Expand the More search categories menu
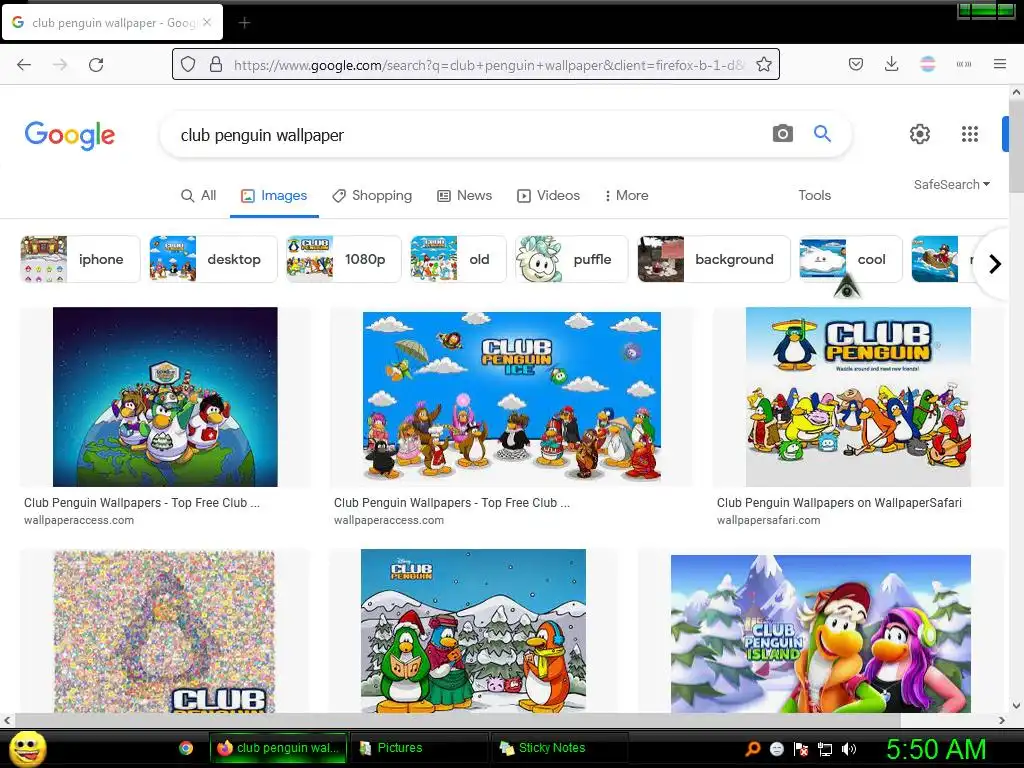 (x=626, y=195)
